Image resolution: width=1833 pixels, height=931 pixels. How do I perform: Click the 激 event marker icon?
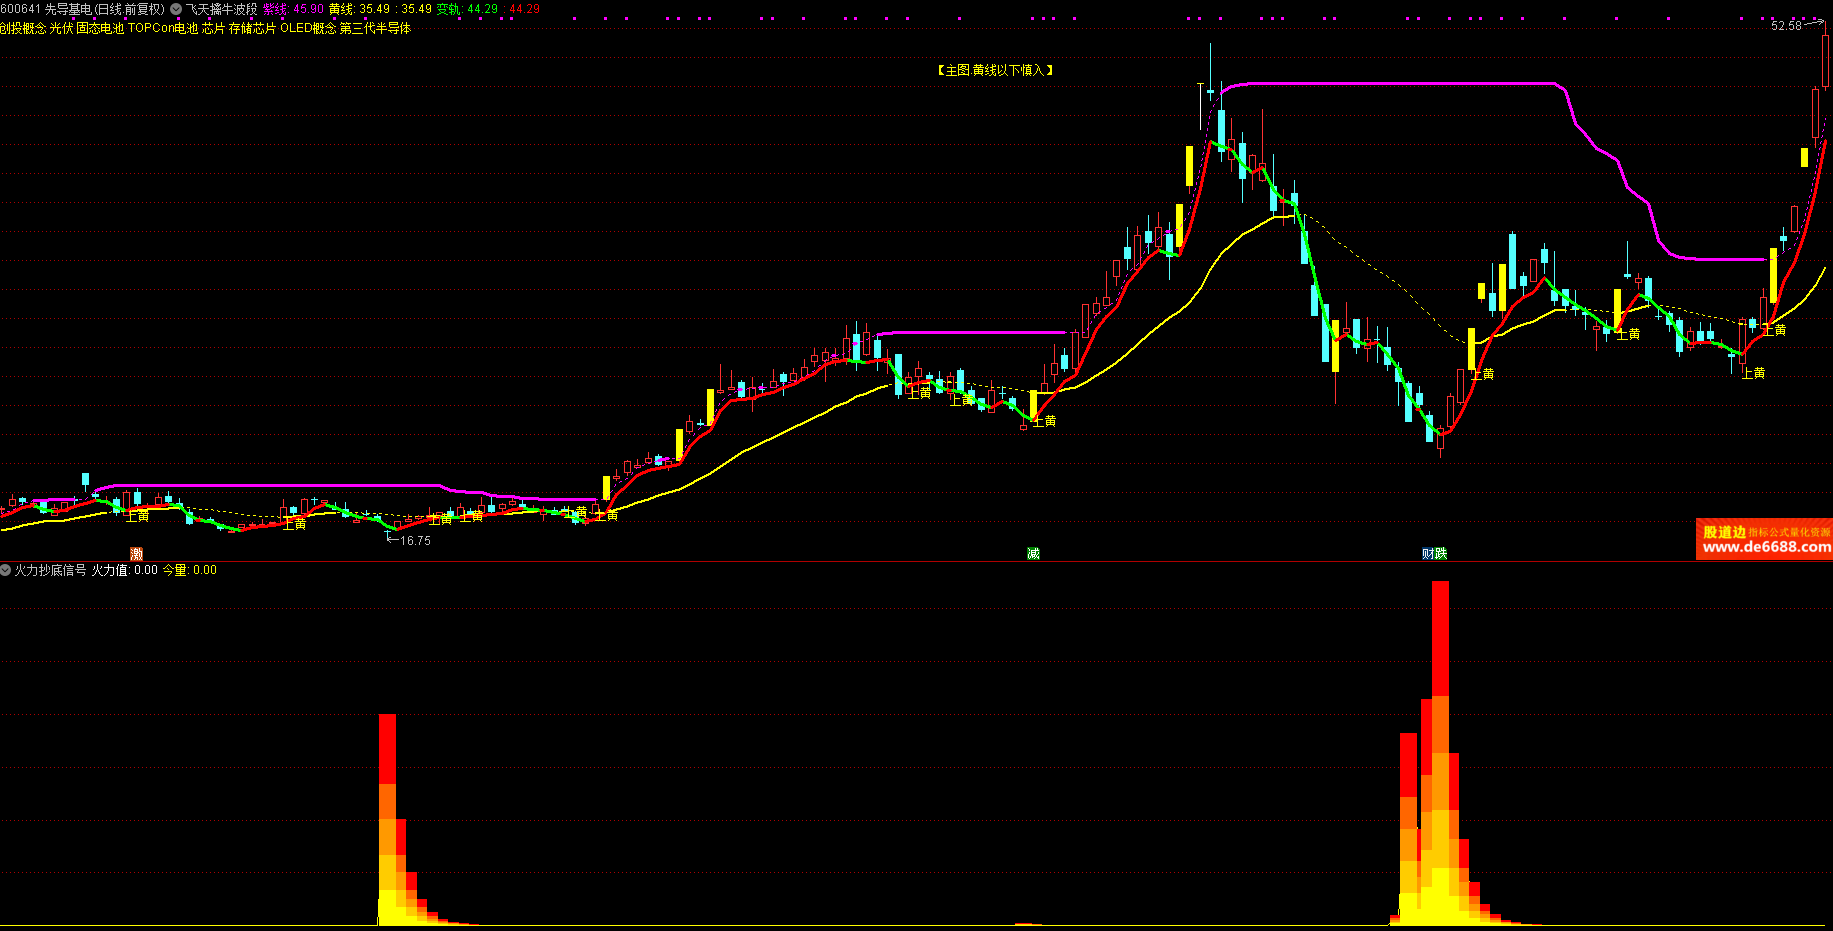pyautogui.click(x=136, y=553)
